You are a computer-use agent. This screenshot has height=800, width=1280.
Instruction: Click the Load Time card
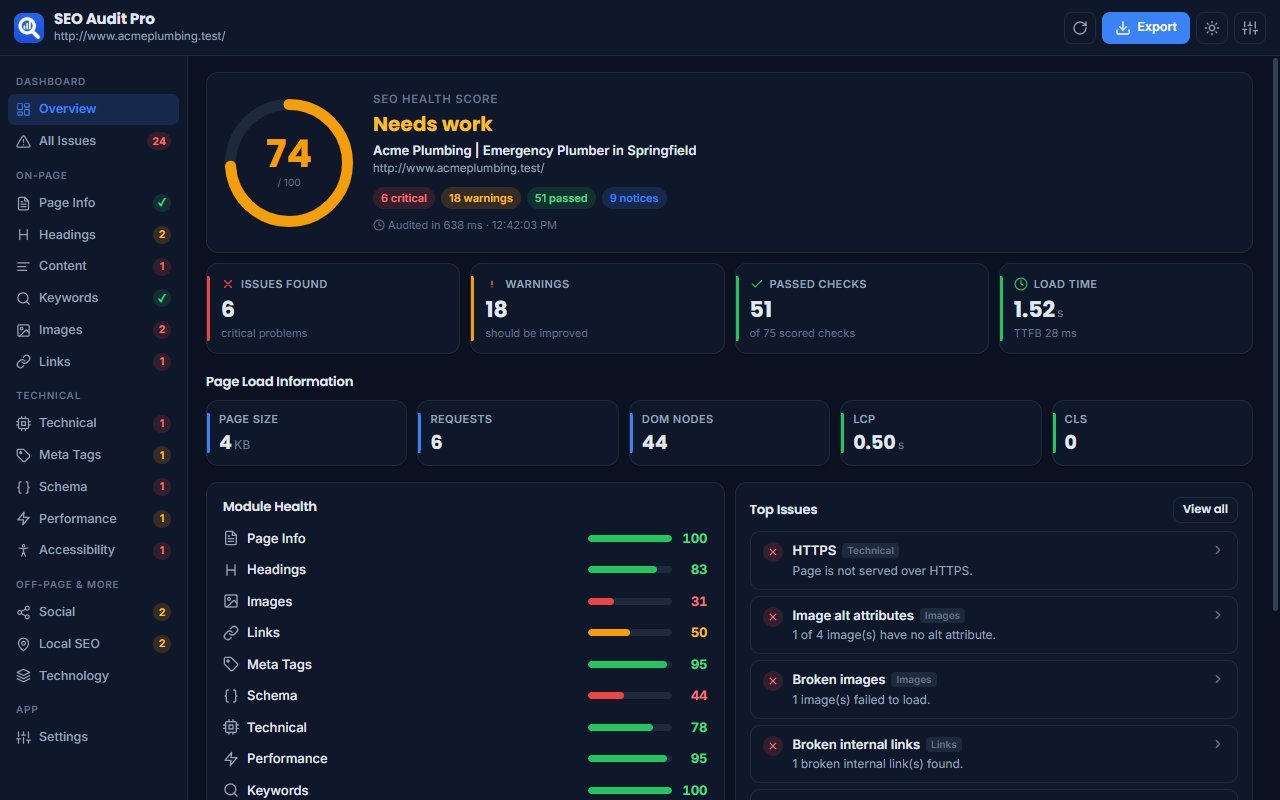tap(1126, 308)
